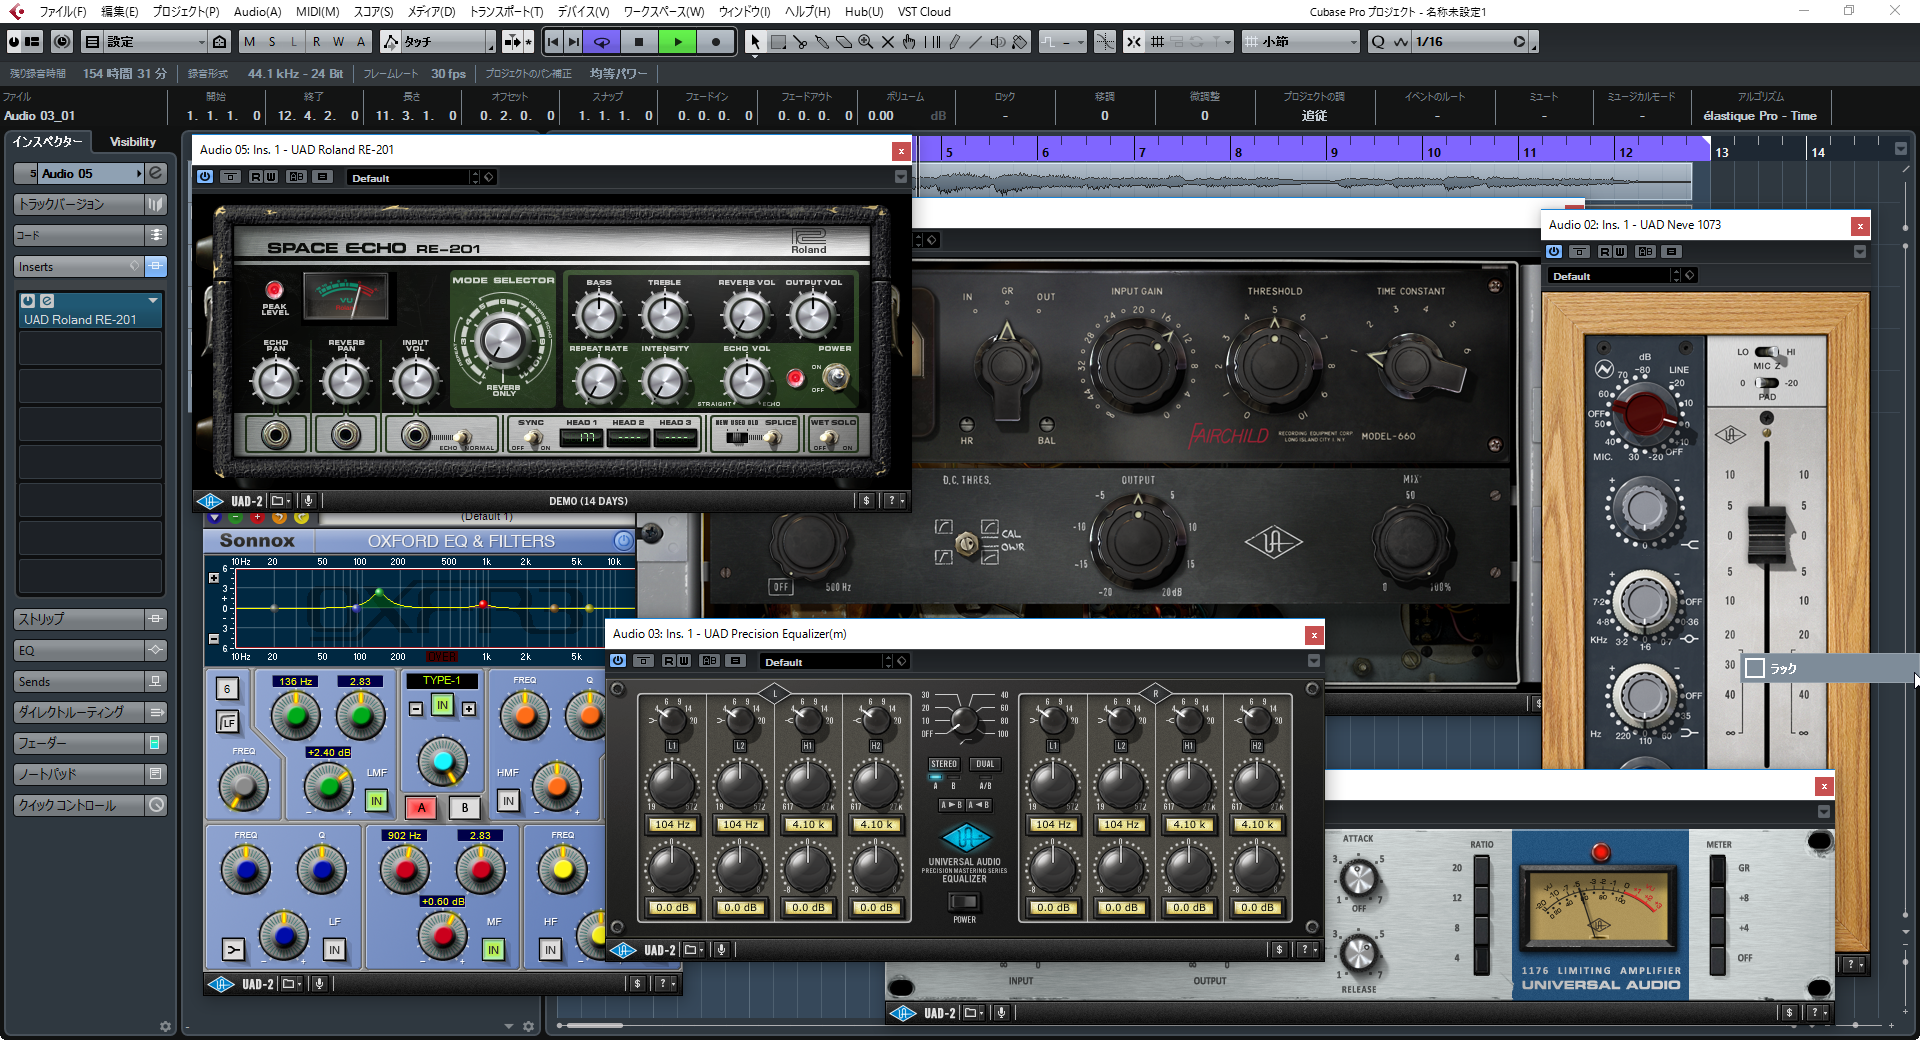Select the Split scissors tool
This screenshot has width=1920, height=1040.
click(x=800, y=42)
